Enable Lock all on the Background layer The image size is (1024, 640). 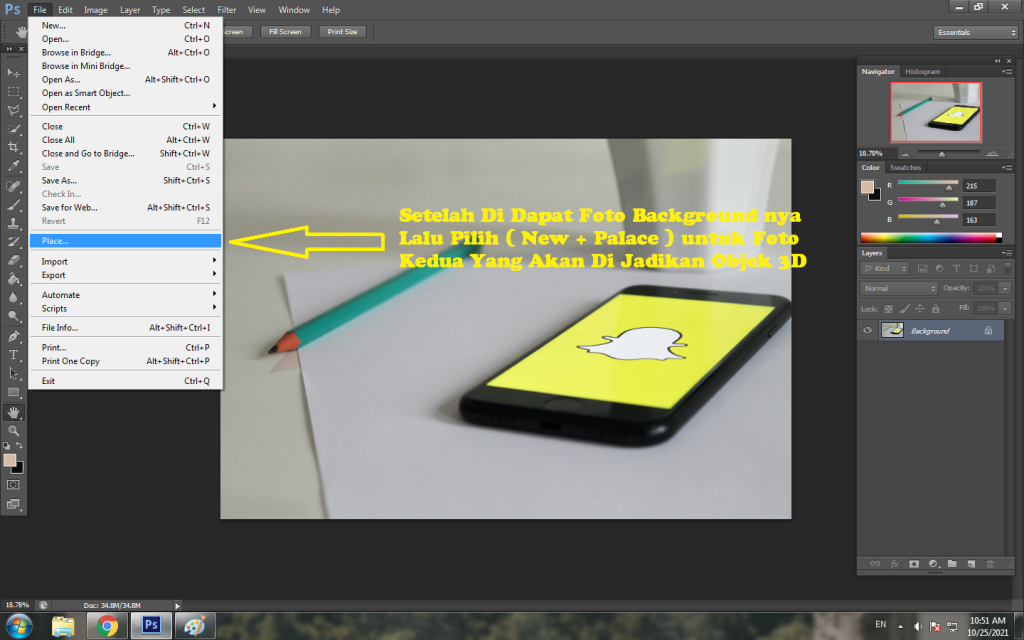pos(936,308)
